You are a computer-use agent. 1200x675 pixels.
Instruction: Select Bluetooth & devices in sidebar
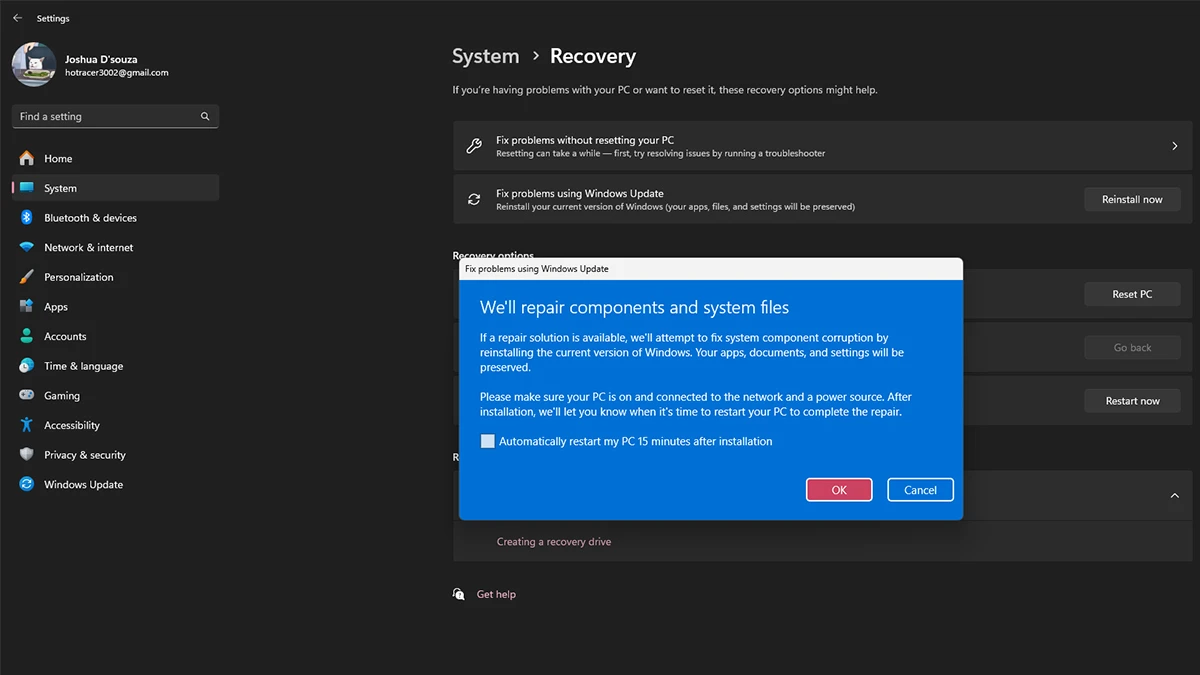115,218
